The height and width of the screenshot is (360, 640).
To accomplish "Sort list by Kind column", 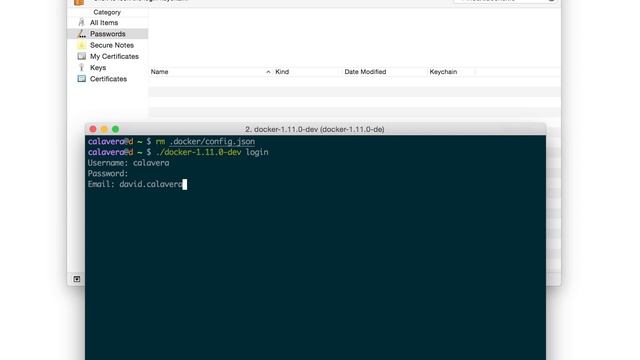I will (282, 72).
